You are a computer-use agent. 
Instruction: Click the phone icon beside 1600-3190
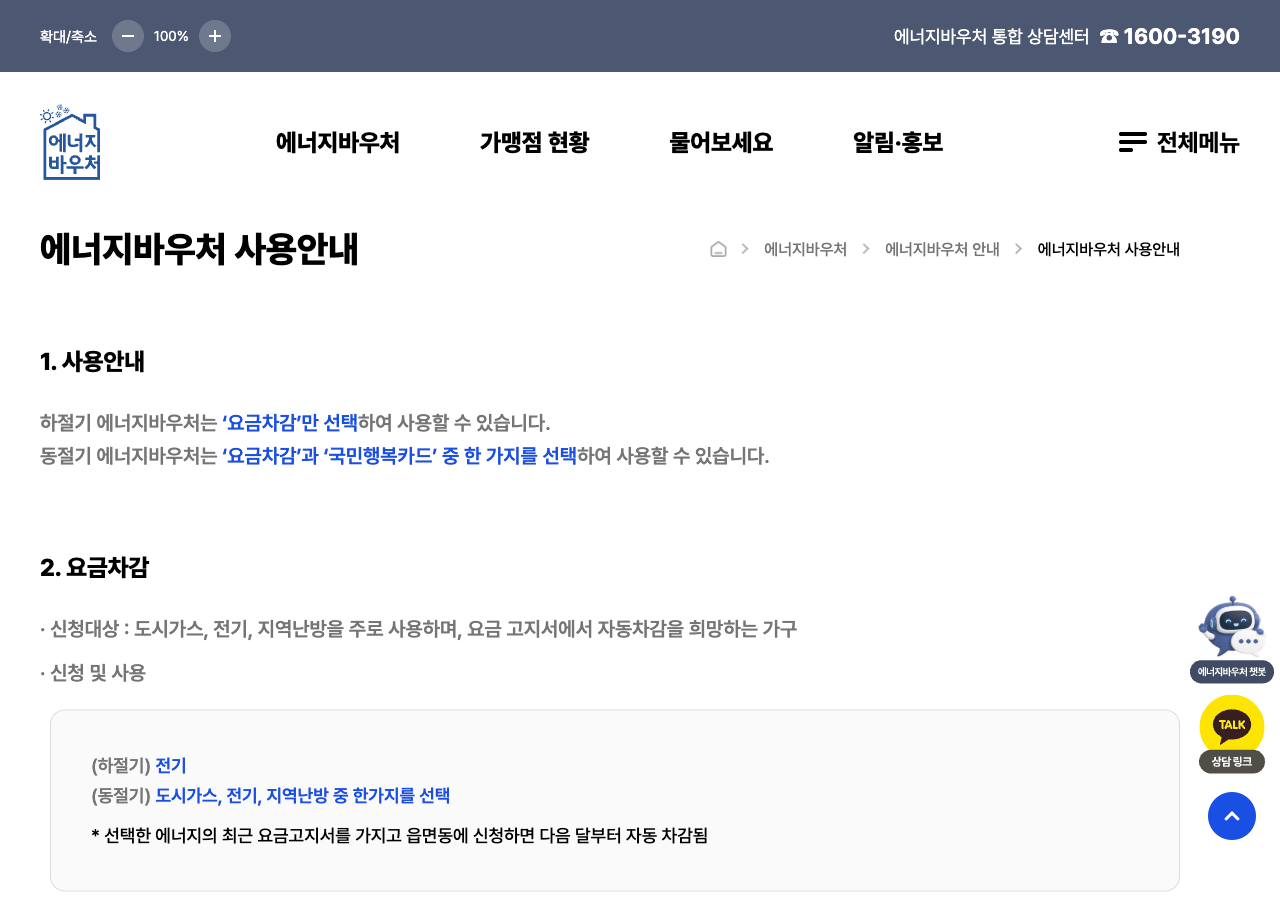(x=1108, y=36)
